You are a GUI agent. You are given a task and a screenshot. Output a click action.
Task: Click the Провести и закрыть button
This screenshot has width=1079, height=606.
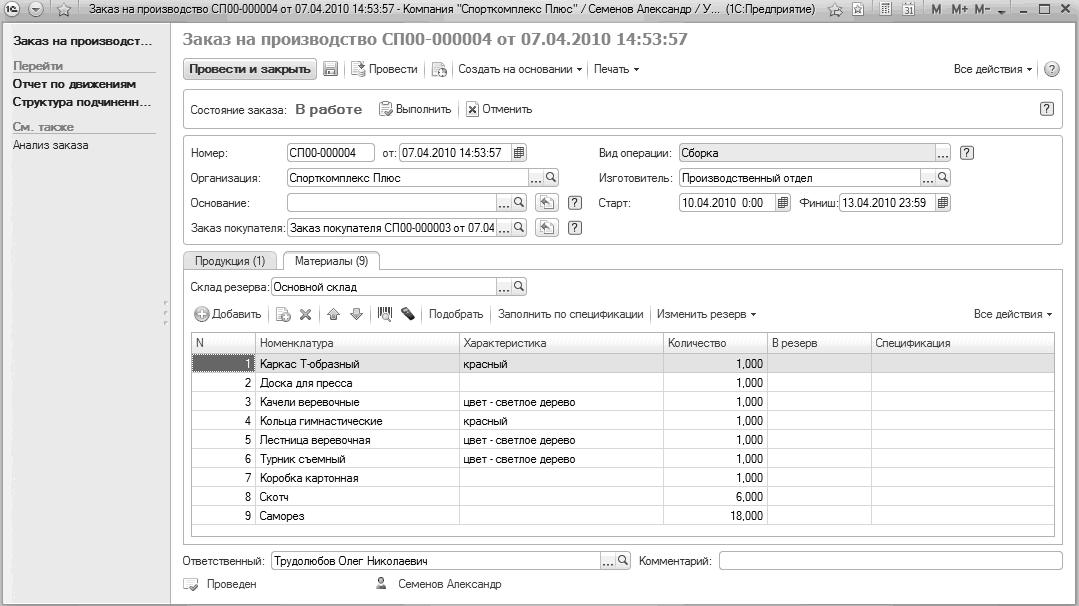[x=249, y=70]
